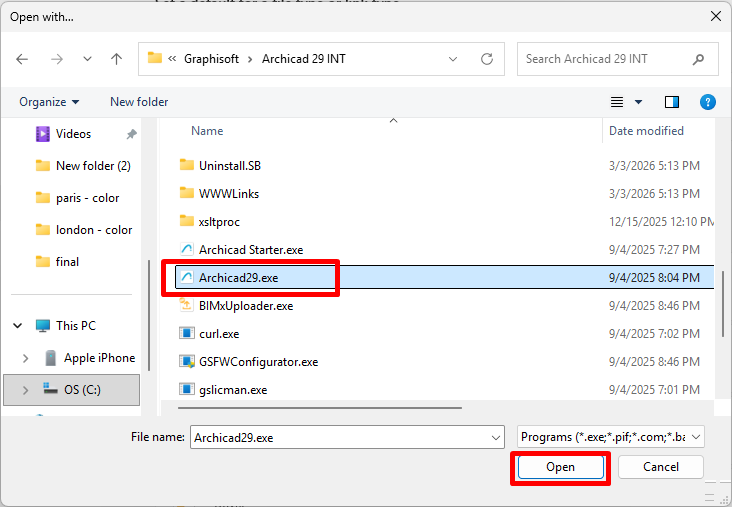Open the Organize menu
The width and height of the screenshot is (732, 507).
pos(49,102)
